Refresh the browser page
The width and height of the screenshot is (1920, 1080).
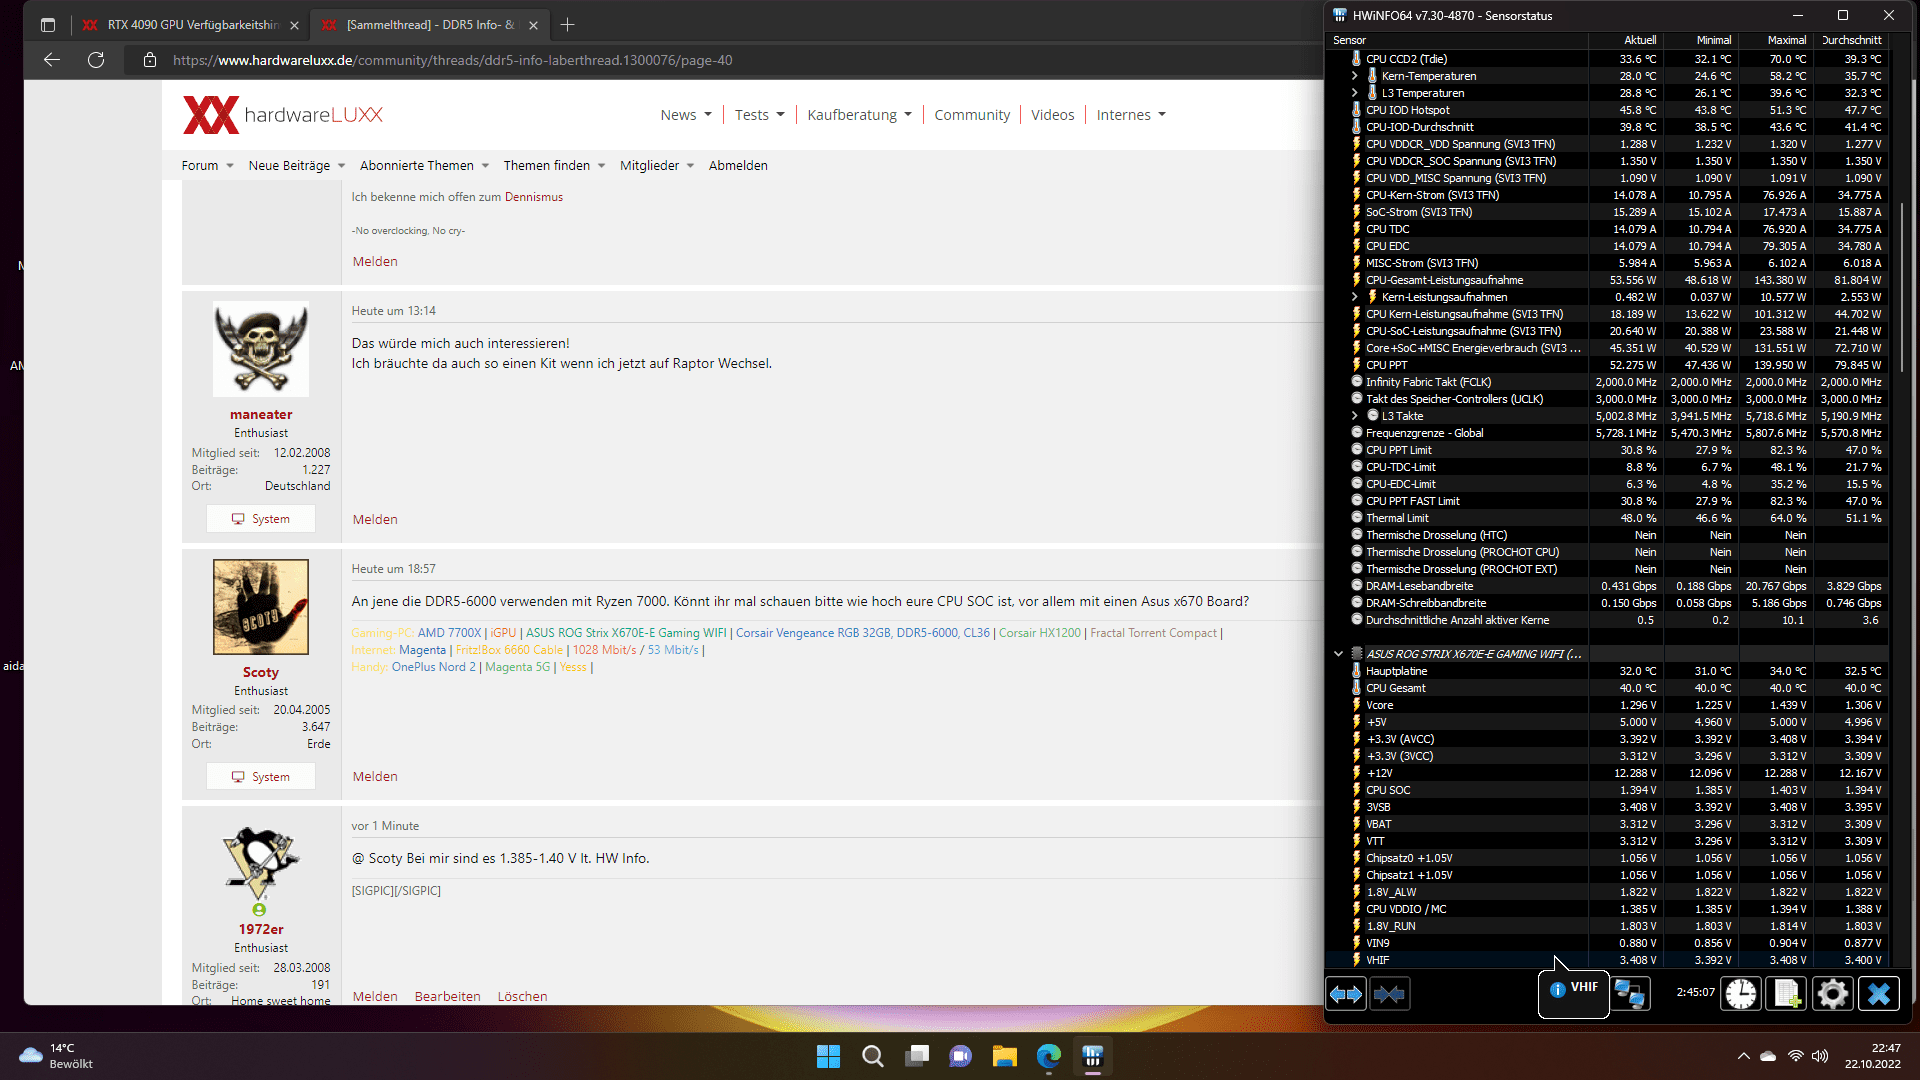pos(96,60)
